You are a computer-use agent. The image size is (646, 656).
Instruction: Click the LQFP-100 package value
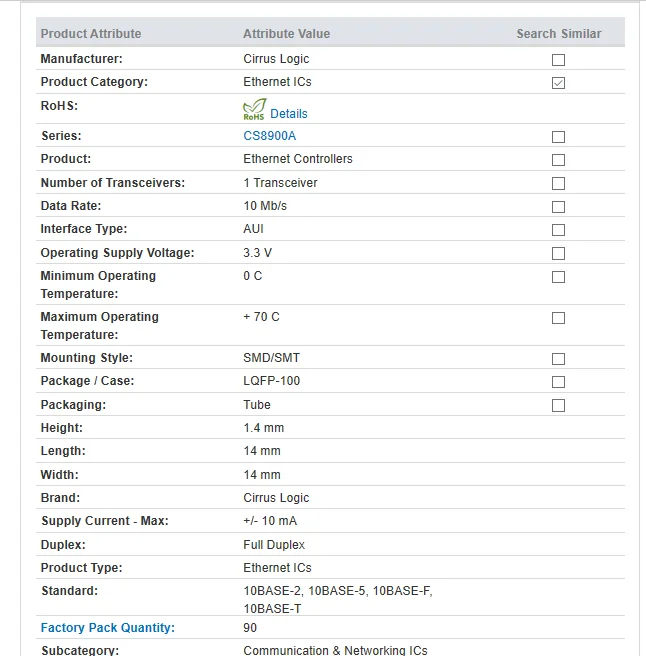point(272,381)
